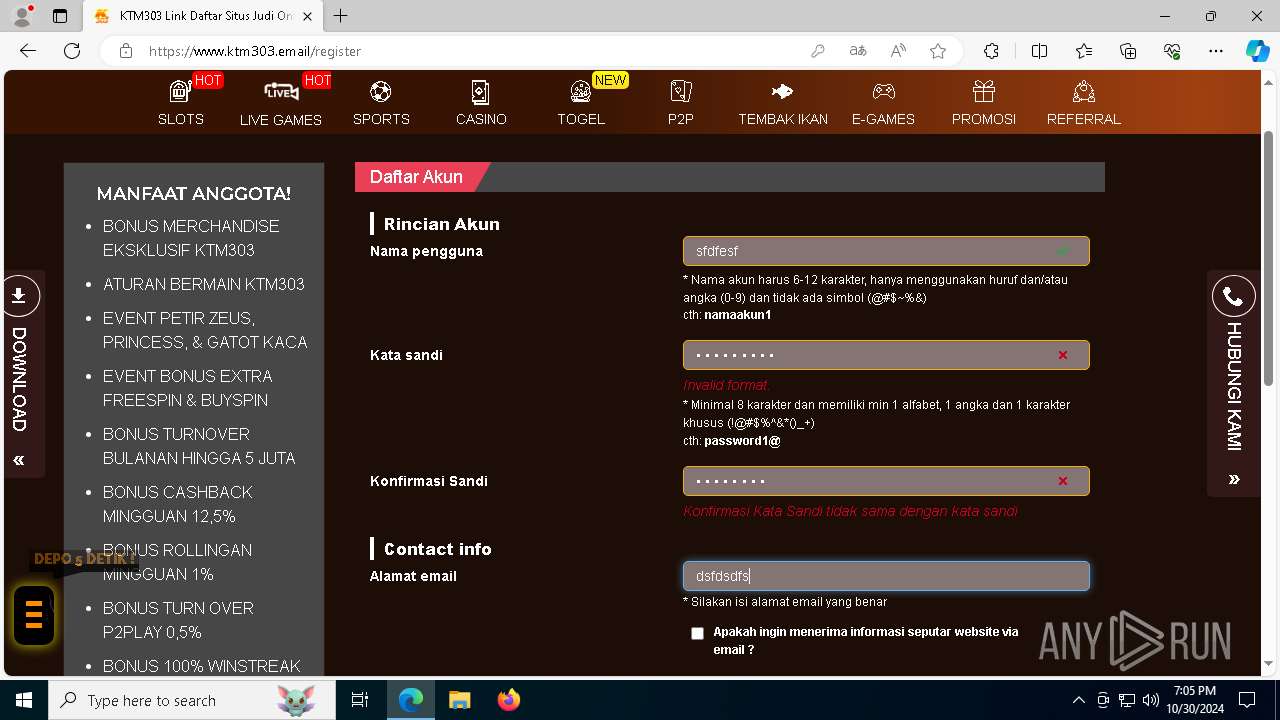1280x720 pixels.
Task: Click the download arrow icon on left panel
Action: 19,296
